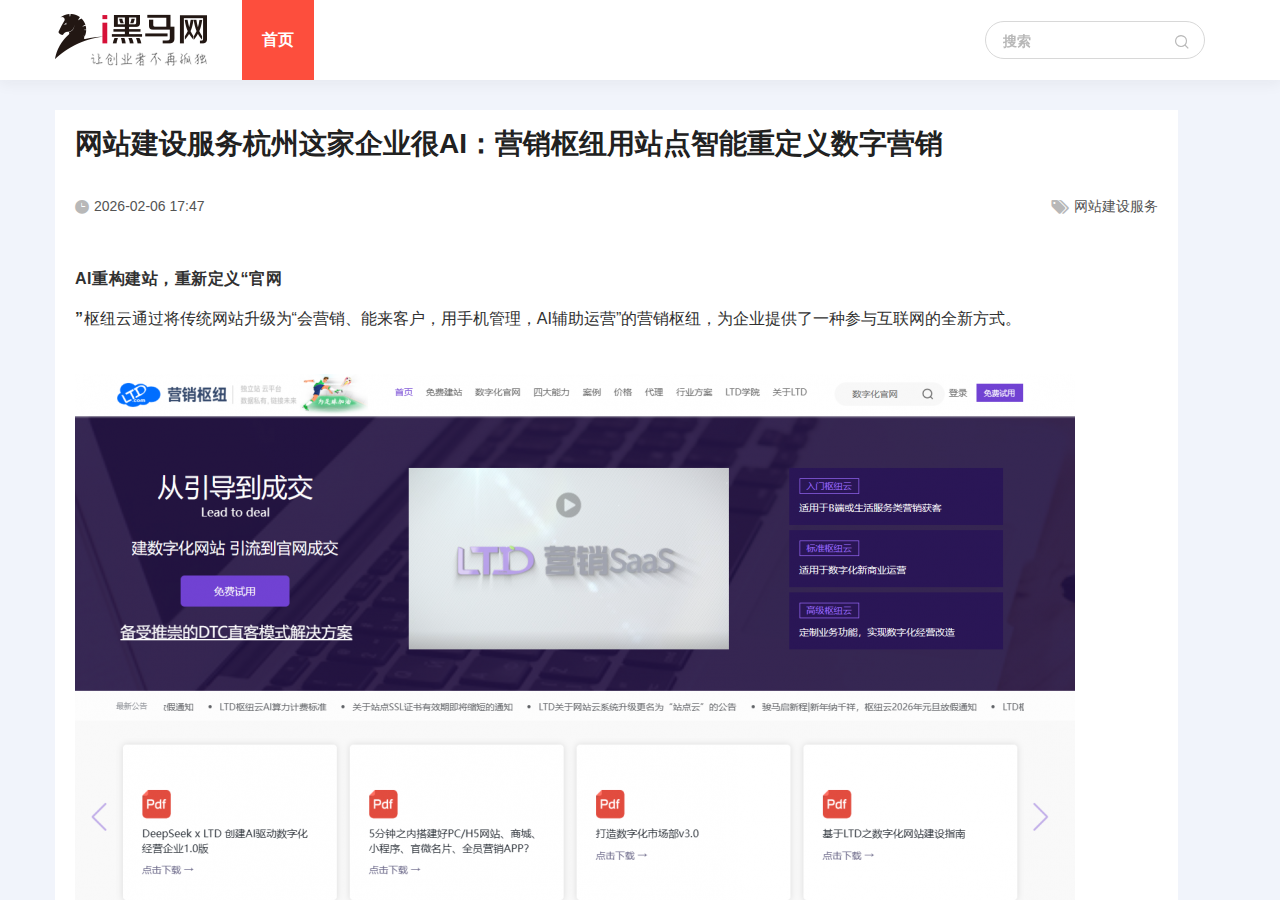Screen dimensions: 1280x900
Task: Click Pdf icon above 基于LTD之数字化网站建设指南
Action: (837, 804)
